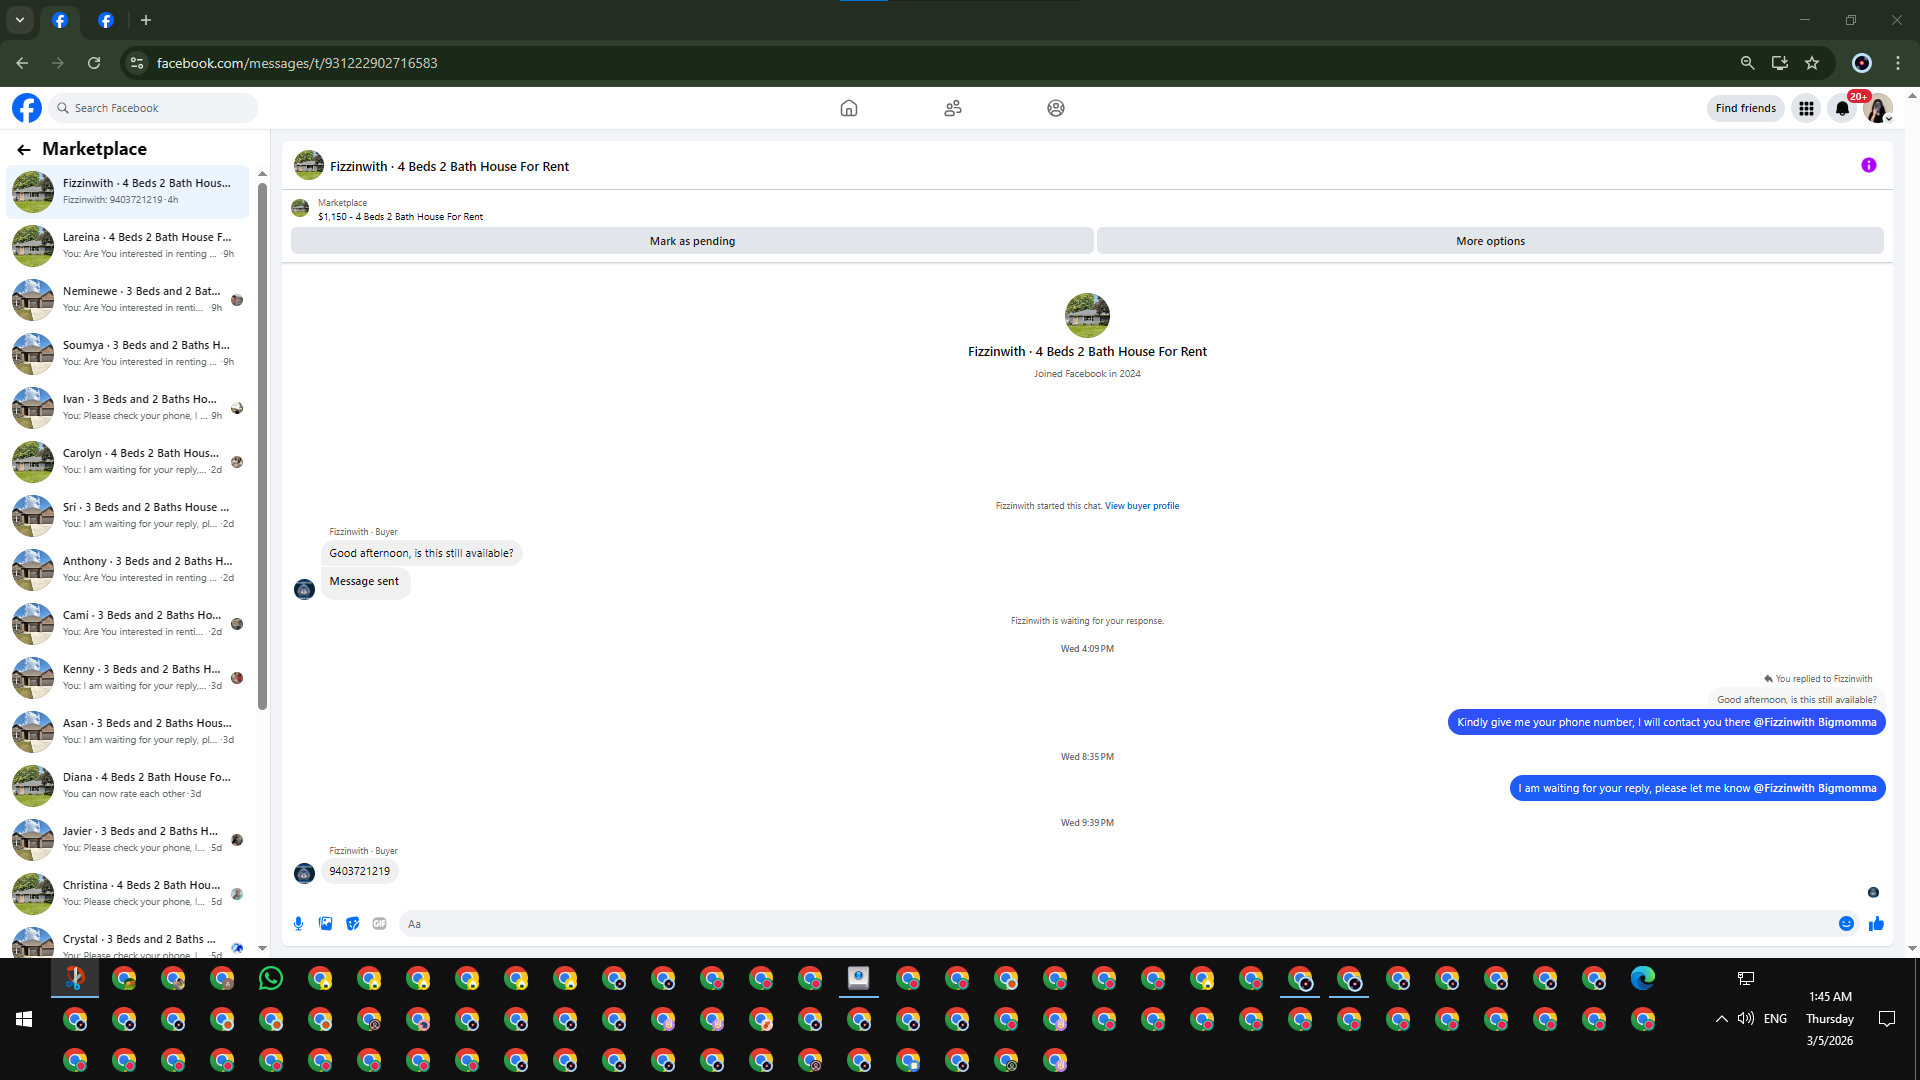Launch Microsoft Edge from the taskbar
The height and width of the screenshot is (1080, 1920).
coord(1643,979)
